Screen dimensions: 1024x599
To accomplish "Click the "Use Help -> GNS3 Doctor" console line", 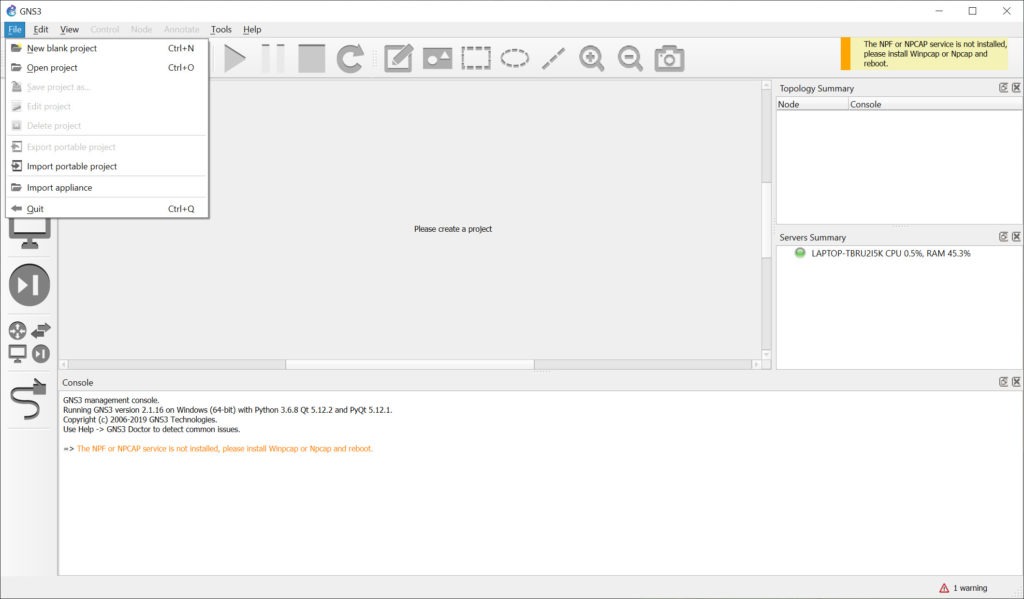I will (152, 430).
